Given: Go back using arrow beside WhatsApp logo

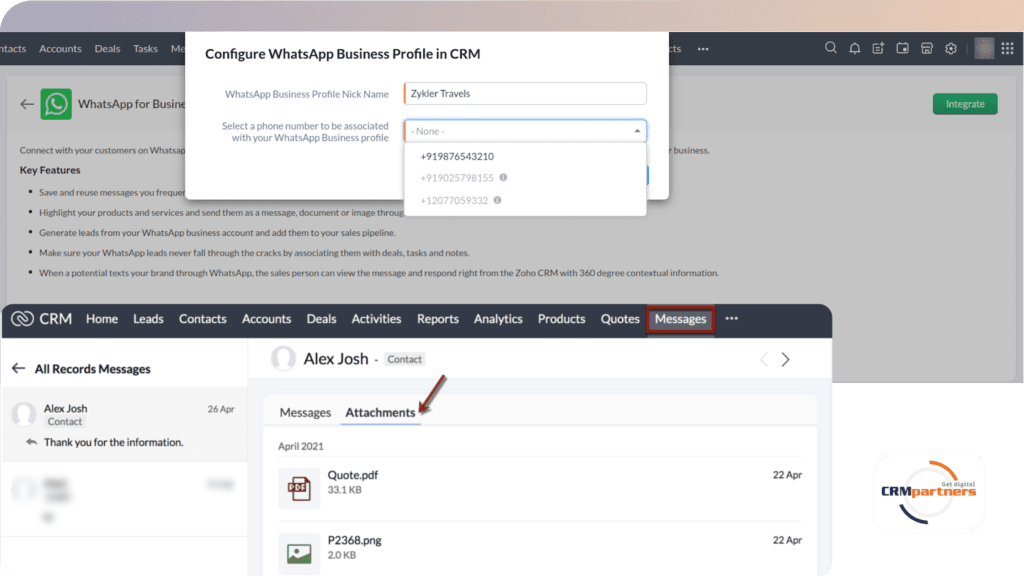Looking at the screenshot, I should point(27,104).
